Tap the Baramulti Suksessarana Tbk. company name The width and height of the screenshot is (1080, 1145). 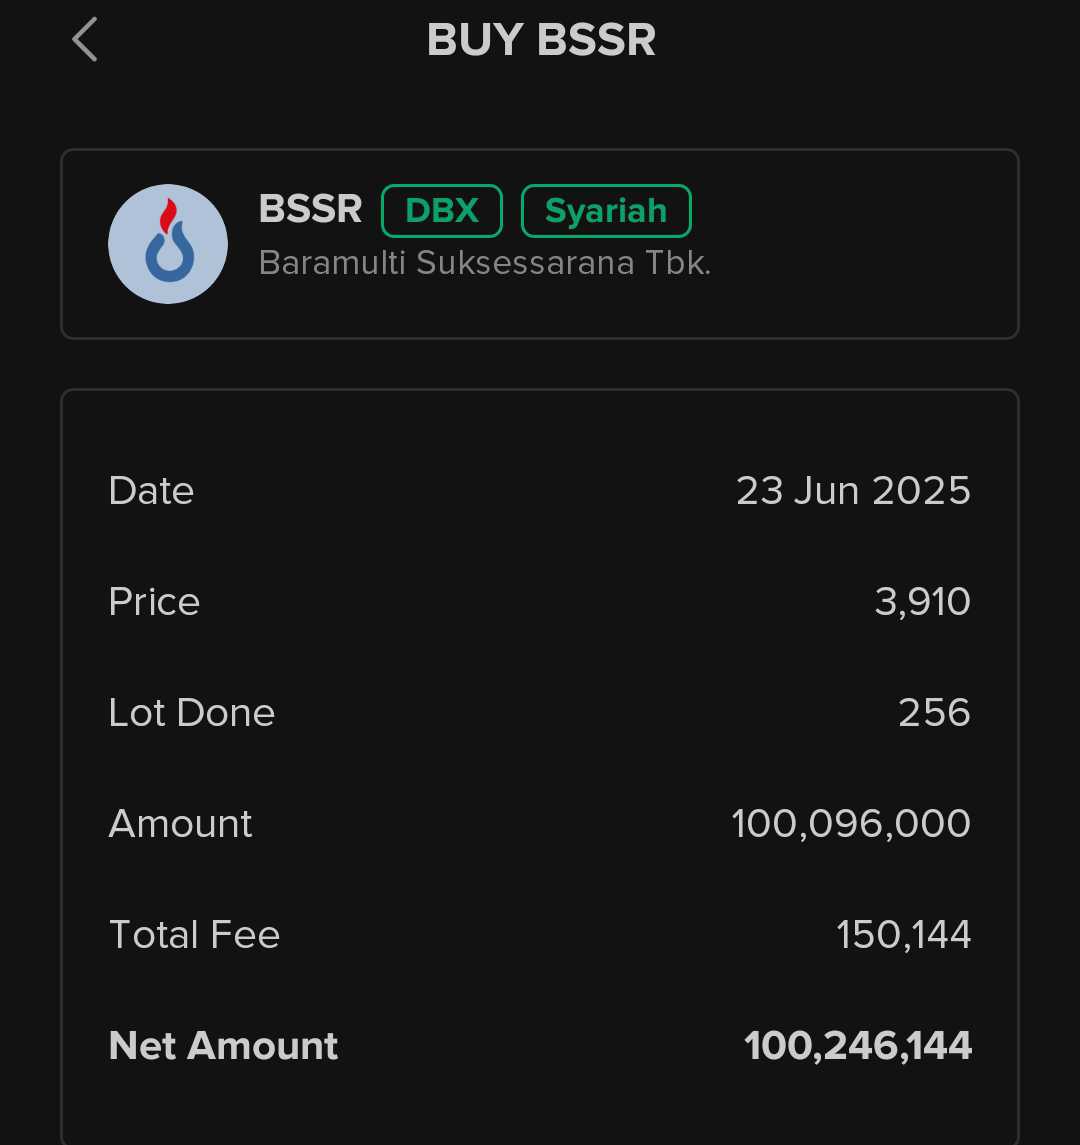[x=484, y=262]
